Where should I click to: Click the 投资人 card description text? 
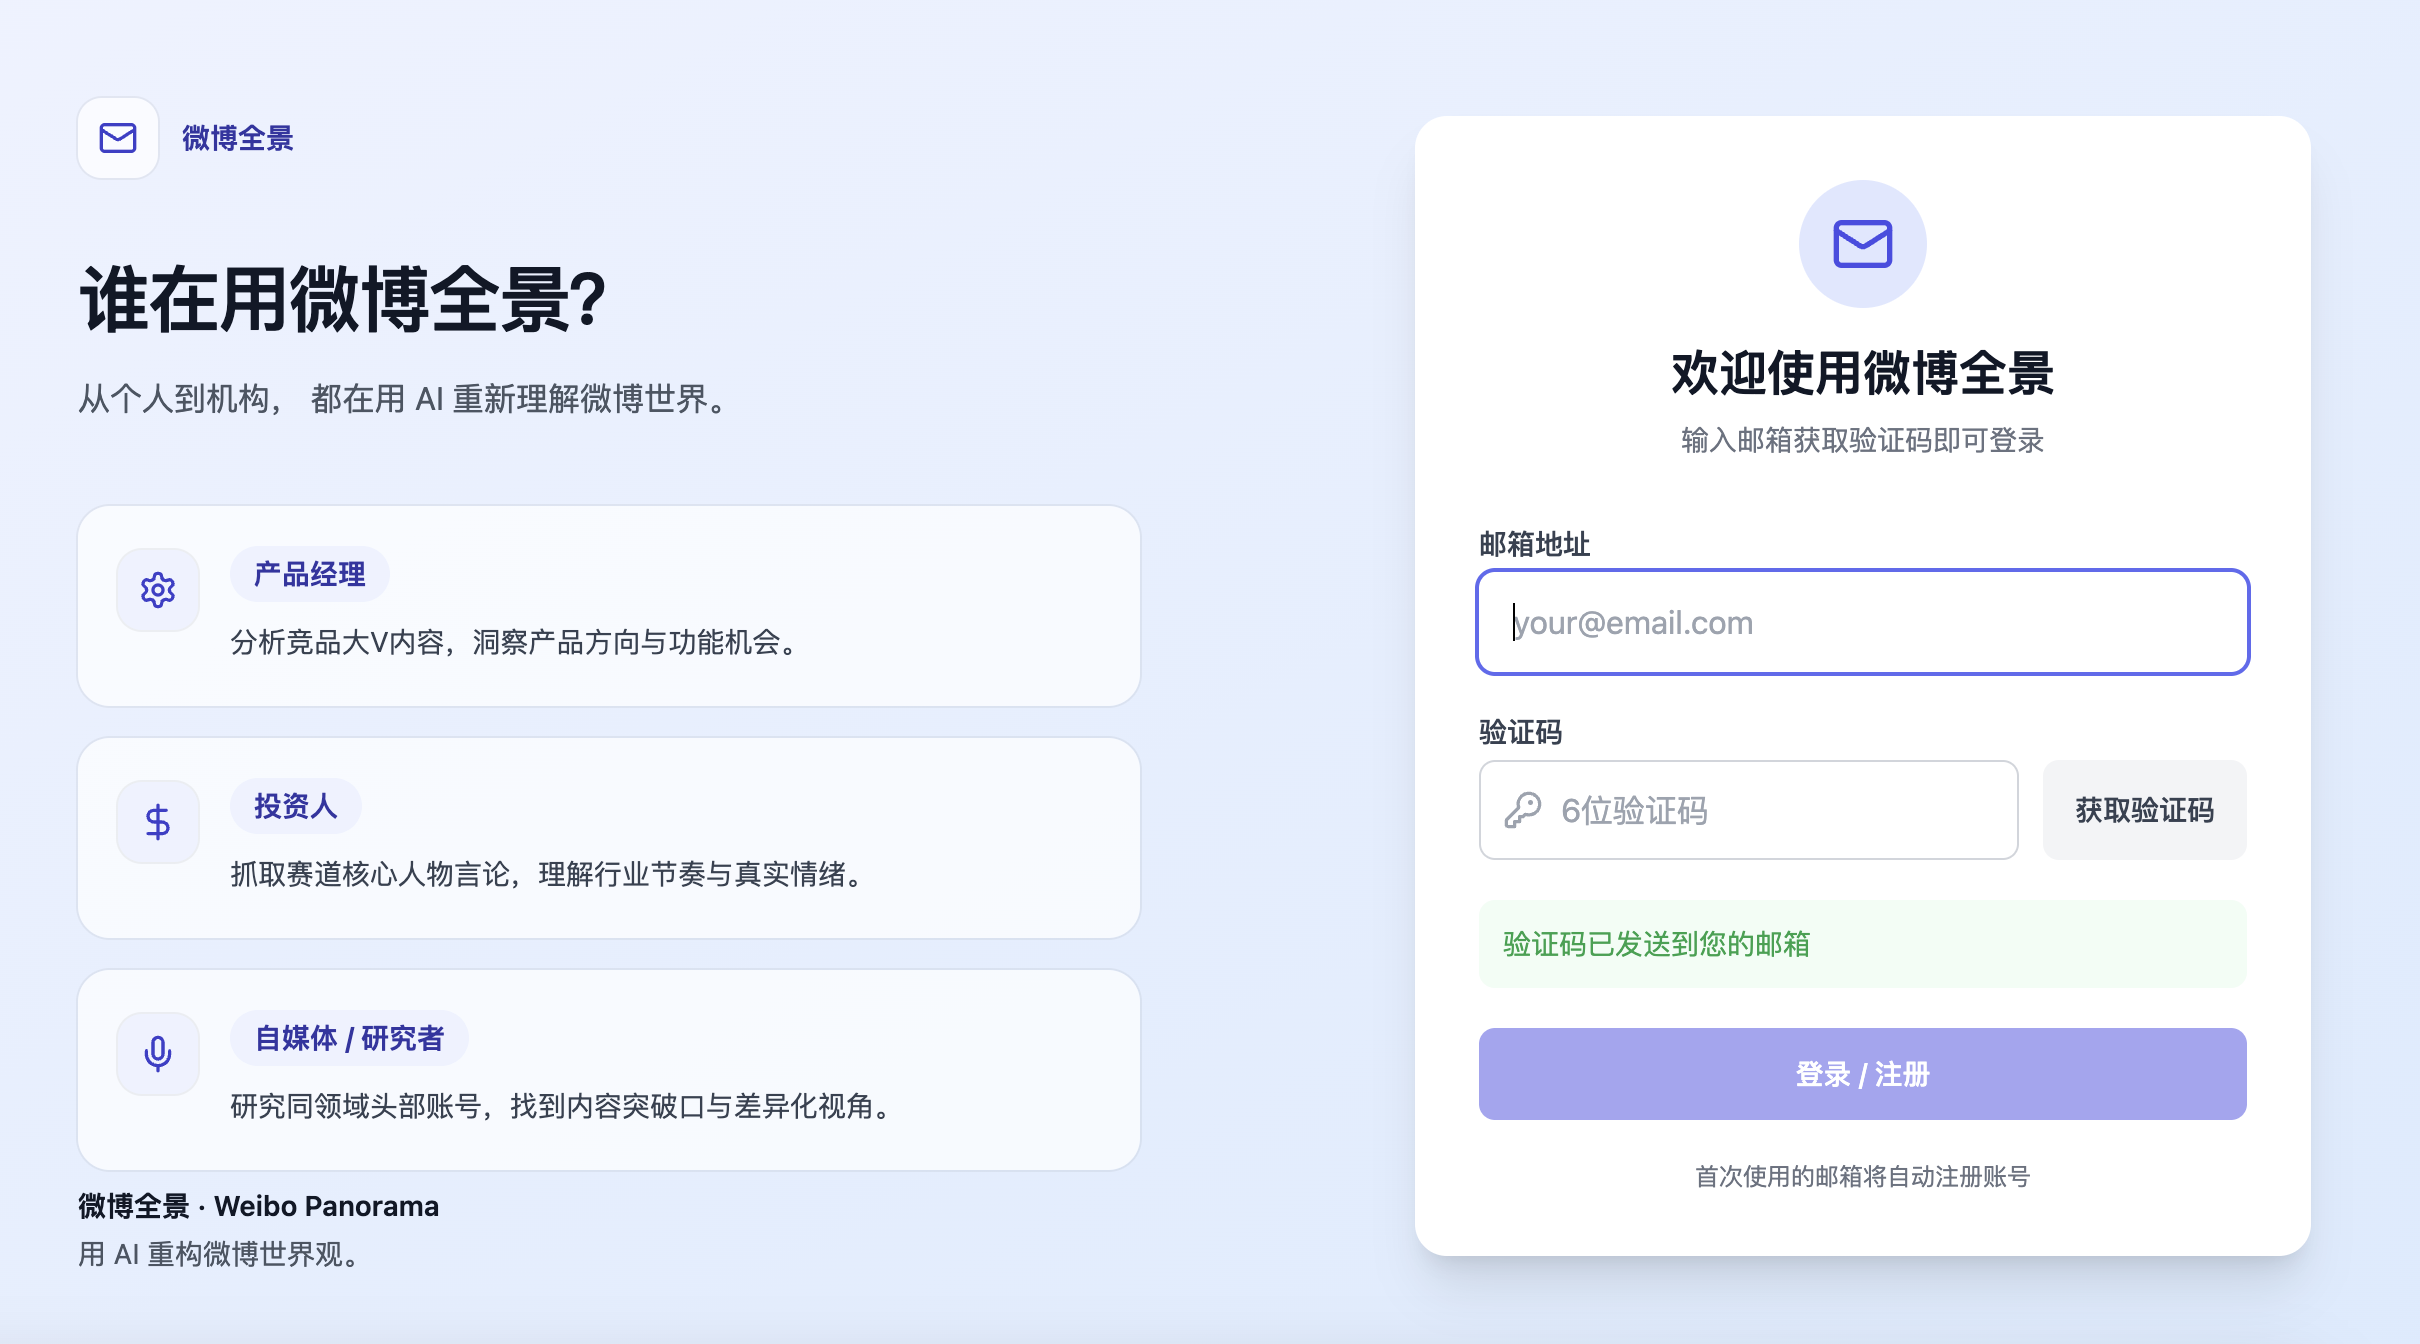[546, 874]
